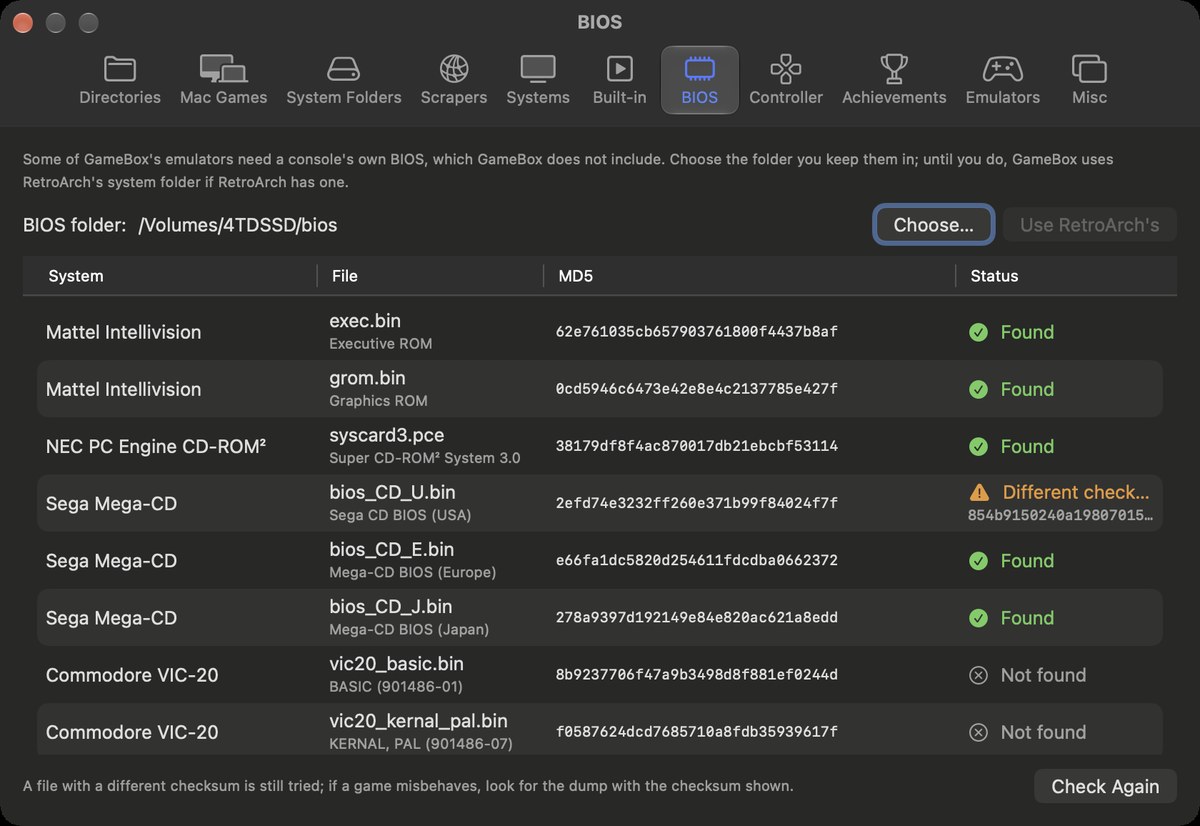Open the System Folders pane

click(344, 80)
